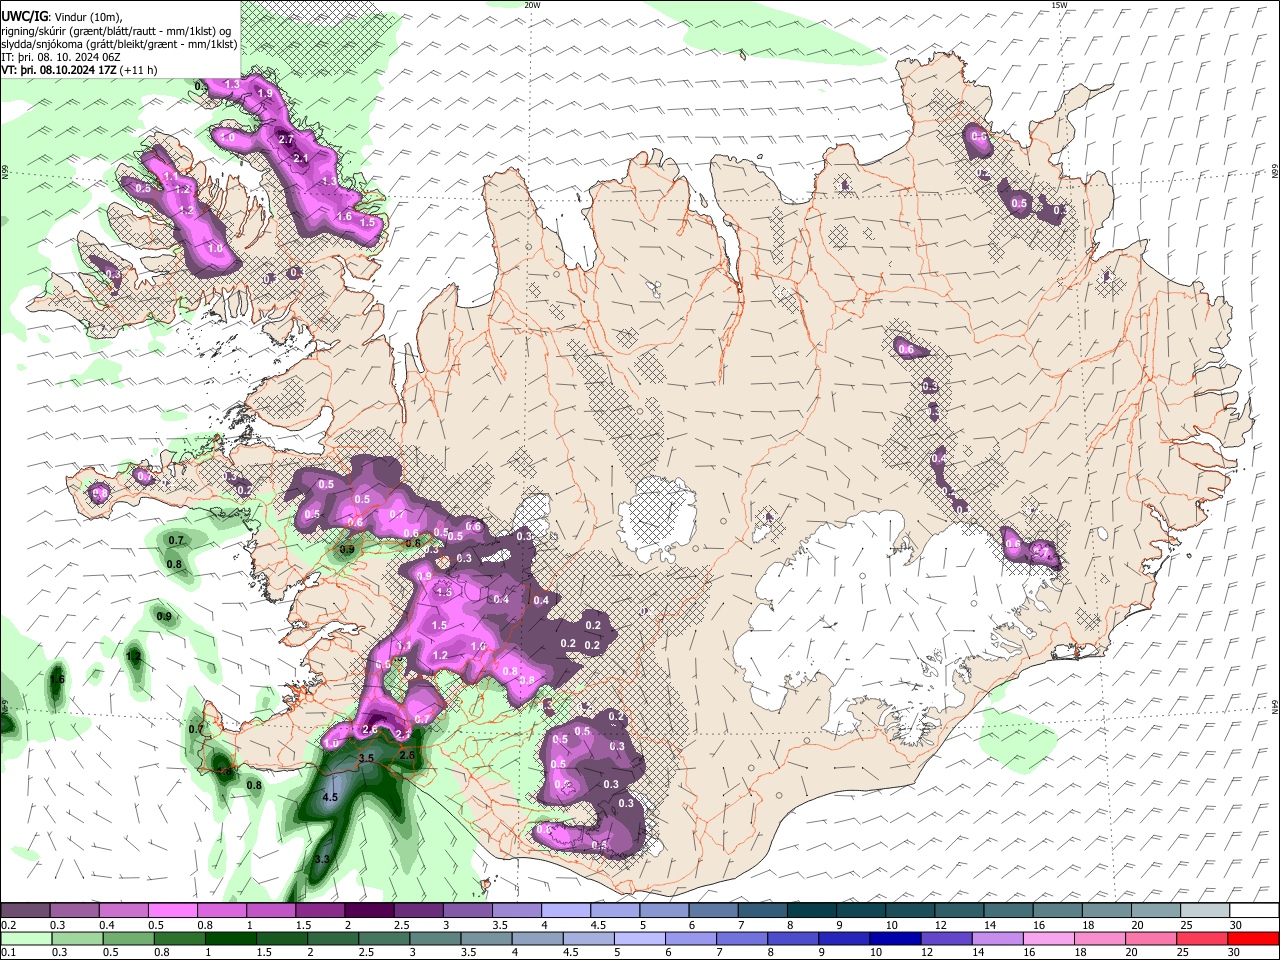Image resolution: width=1280 pixels, height=960 pixels.
Task: Click the grey-green 3 swatch in bottom legend row
Action: click(434, 938)
